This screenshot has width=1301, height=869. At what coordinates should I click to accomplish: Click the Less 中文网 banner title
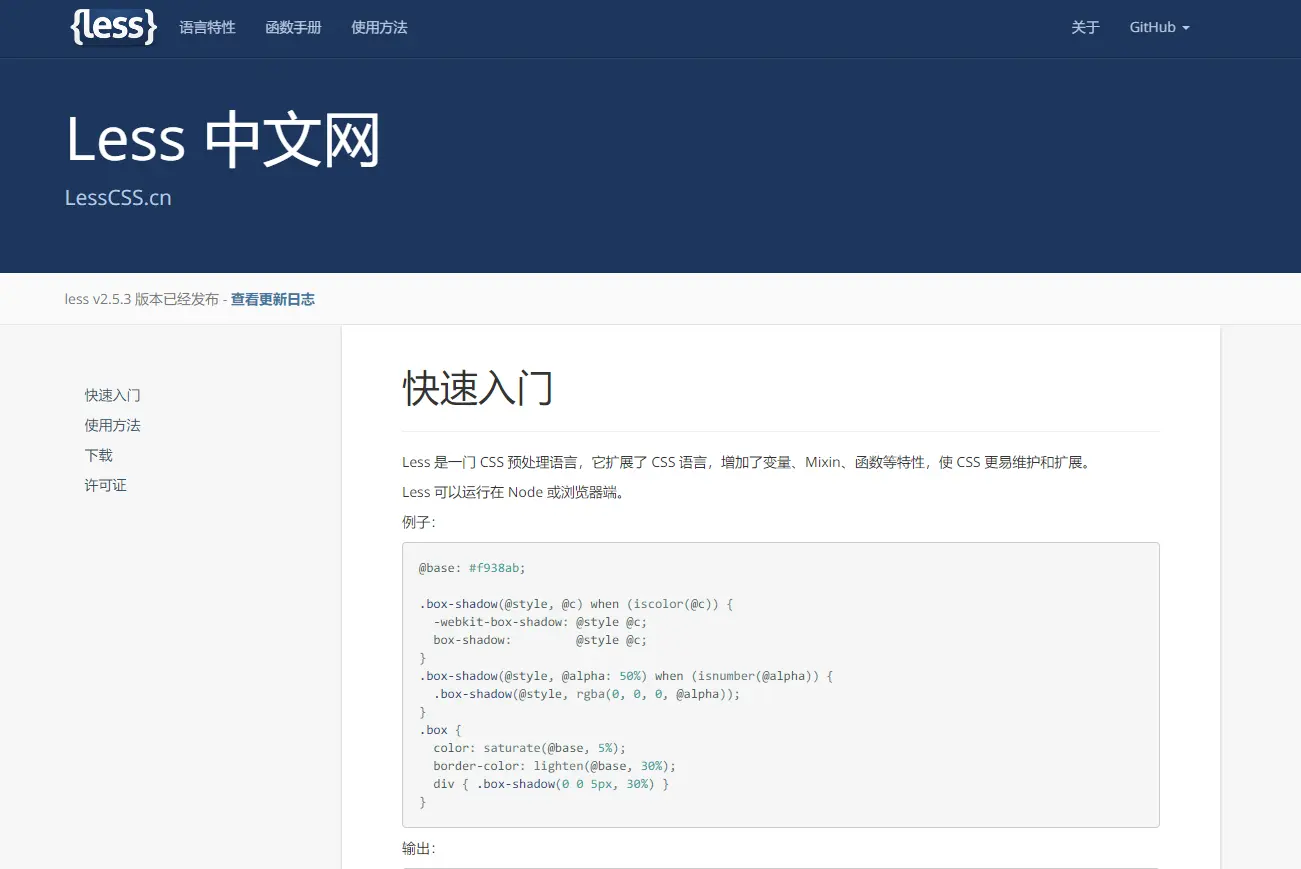coord(223,139)
